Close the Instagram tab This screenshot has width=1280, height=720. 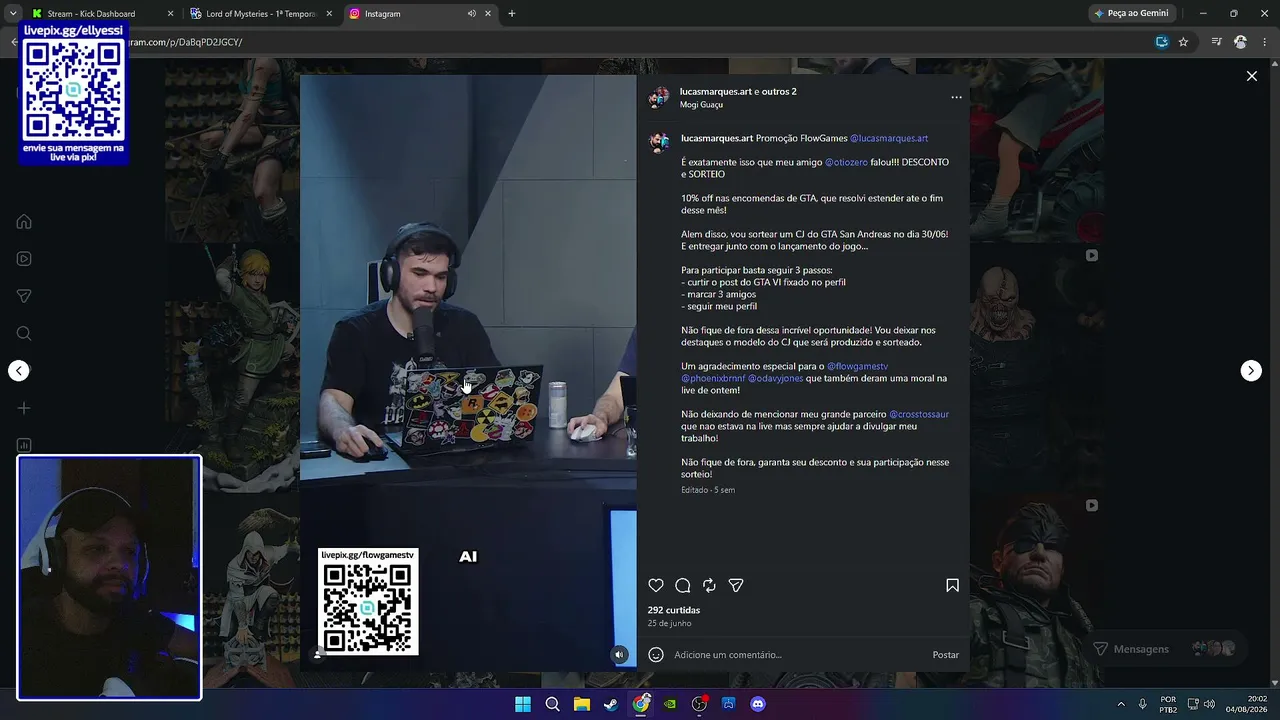pyautogui.click(x=488, y=14)
